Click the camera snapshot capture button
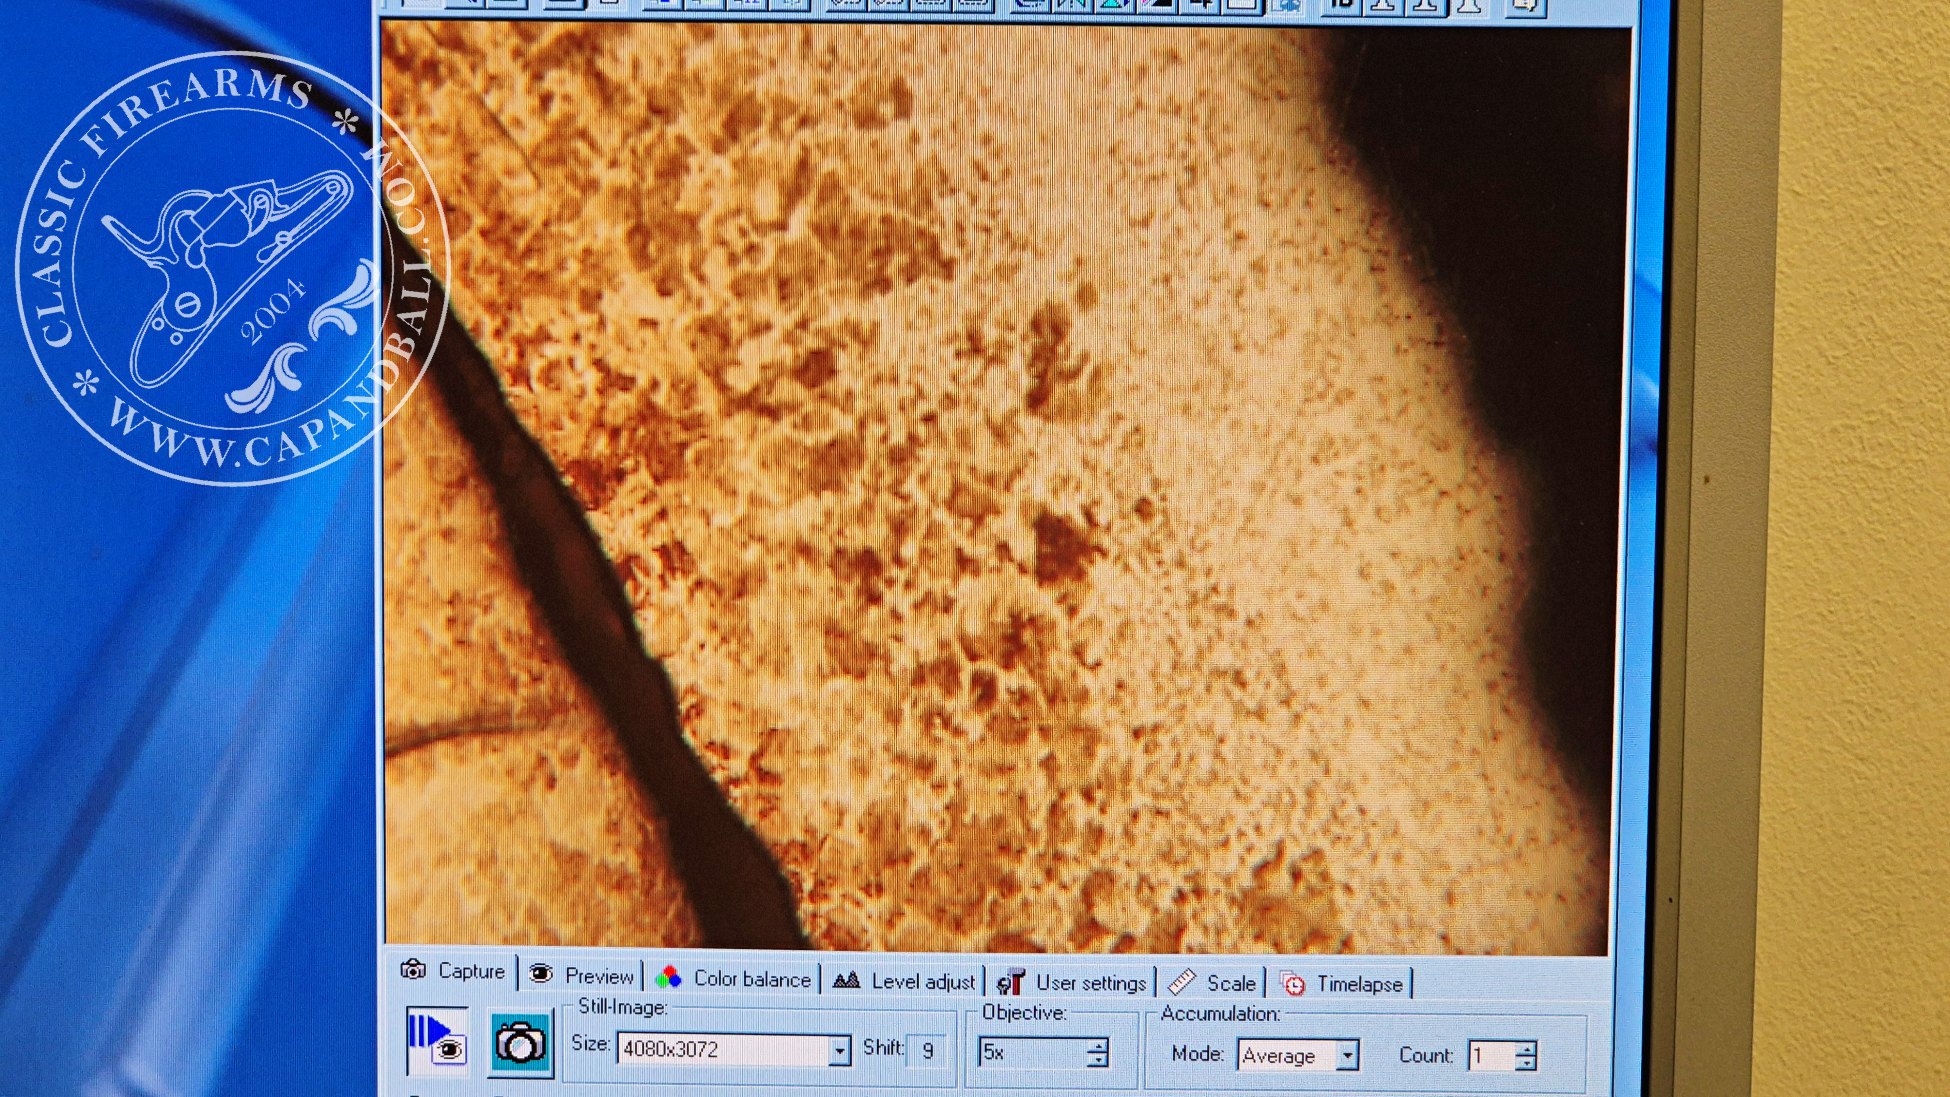Screen dimensions: 1950x1097 (520, 1043)
